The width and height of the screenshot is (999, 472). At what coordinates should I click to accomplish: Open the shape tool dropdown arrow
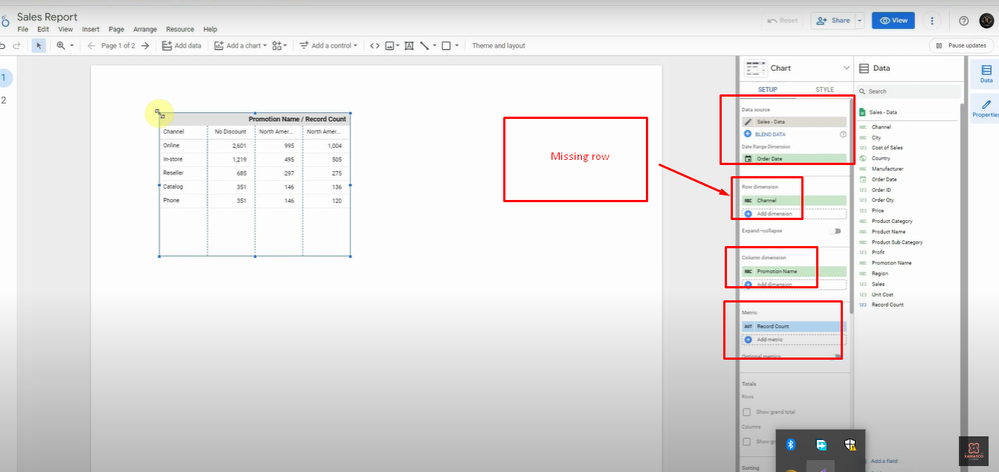point(457,46)
